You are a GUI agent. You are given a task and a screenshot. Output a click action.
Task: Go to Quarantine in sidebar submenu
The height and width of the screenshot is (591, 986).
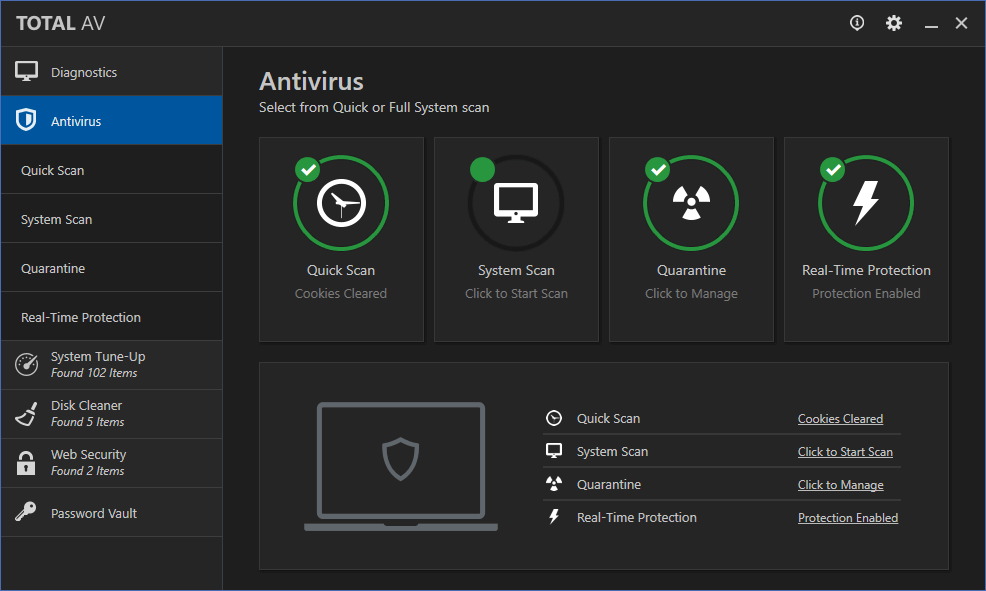[x=53, y=268]
